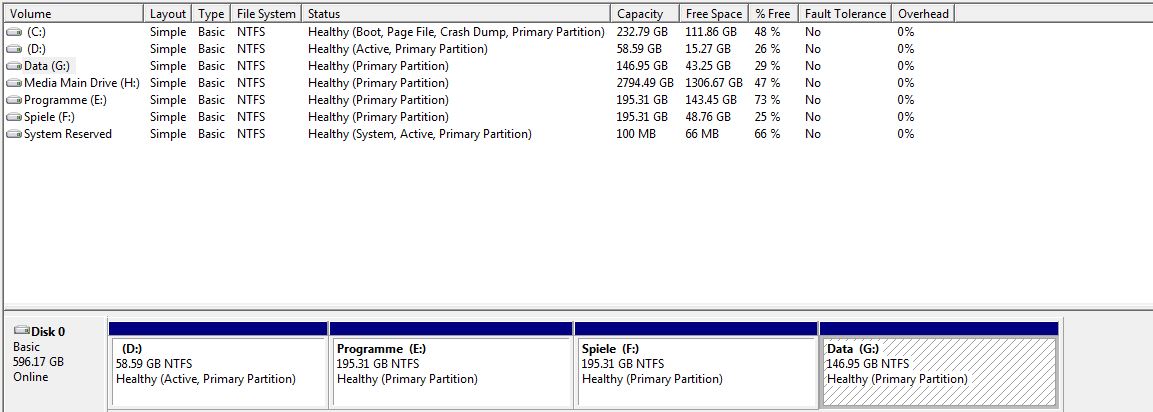
Task: Click the 48.76 GB free space value
Action: pyautogui.click(x=708, y=117)
